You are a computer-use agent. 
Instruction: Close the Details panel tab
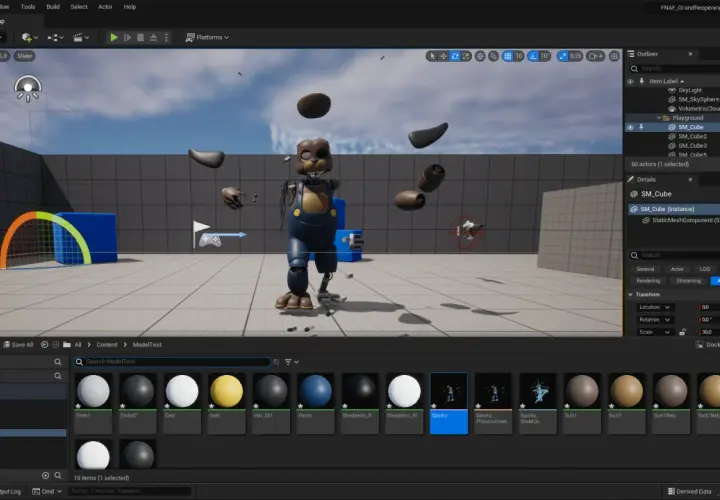click(690, 180)
